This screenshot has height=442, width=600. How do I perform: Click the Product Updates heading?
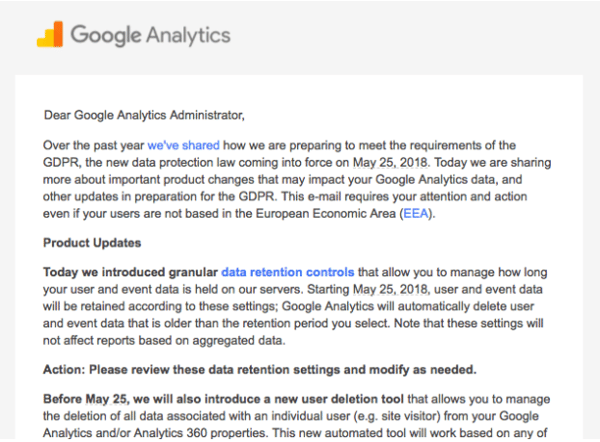[x=92, y=243]
